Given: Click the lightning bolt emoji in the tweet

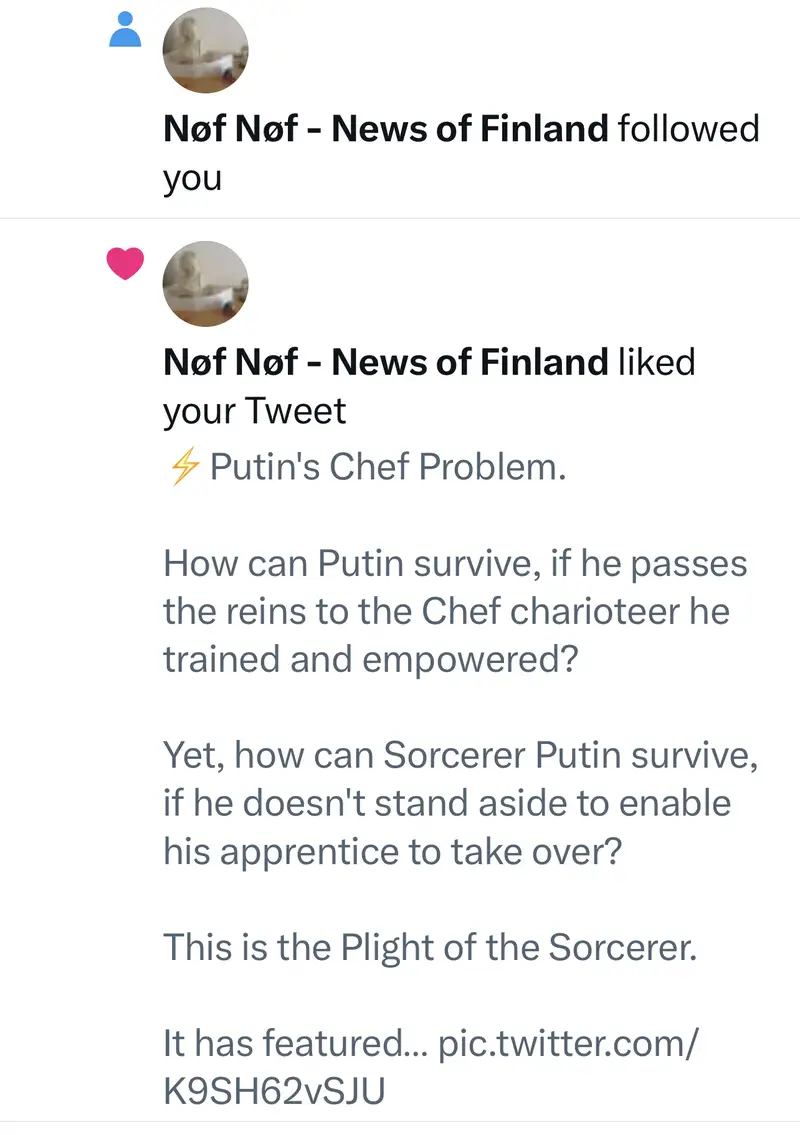Looking at the screenshot, I should (182, 467).
